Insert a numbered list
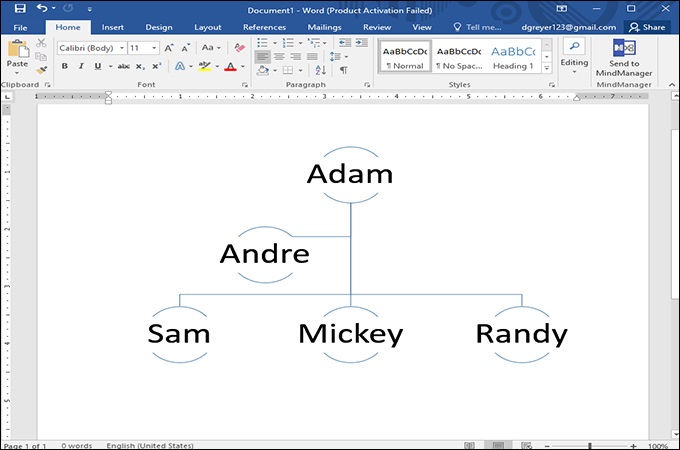The width and height of the screenshot is (680, 450). point(288,43)
